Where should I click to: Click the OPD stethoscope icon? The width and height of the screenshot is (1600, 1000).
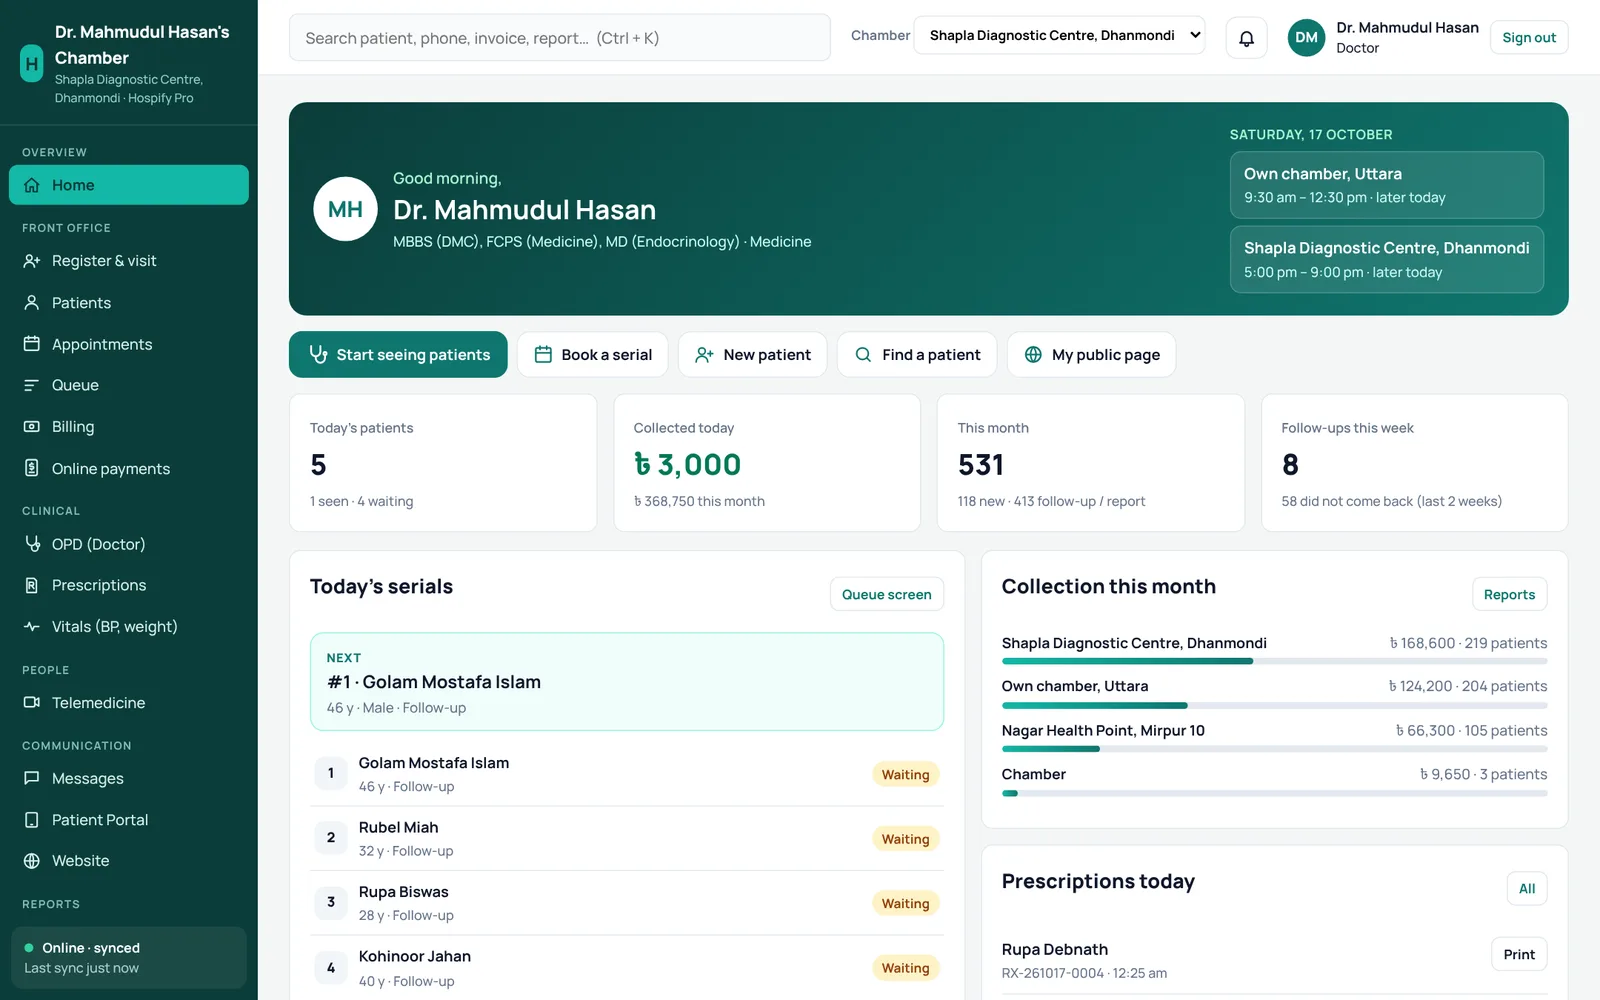(32, 544)
